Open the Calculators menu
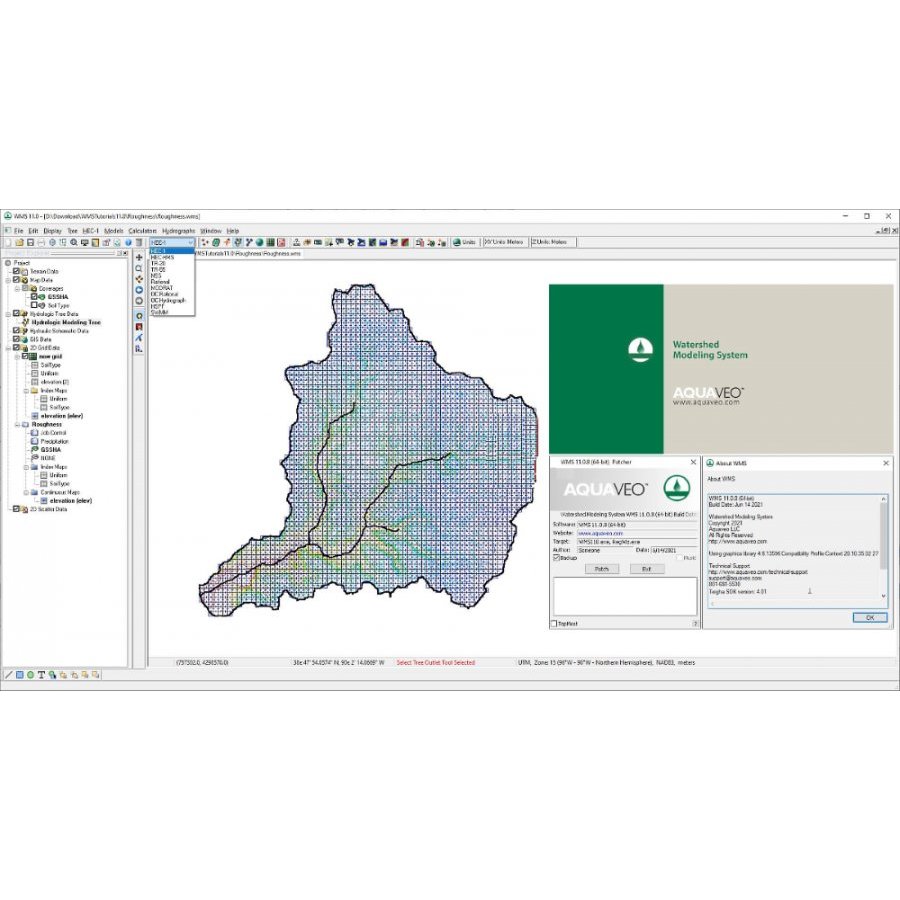The height and width of the screenshot is (900, 900). 142,230
